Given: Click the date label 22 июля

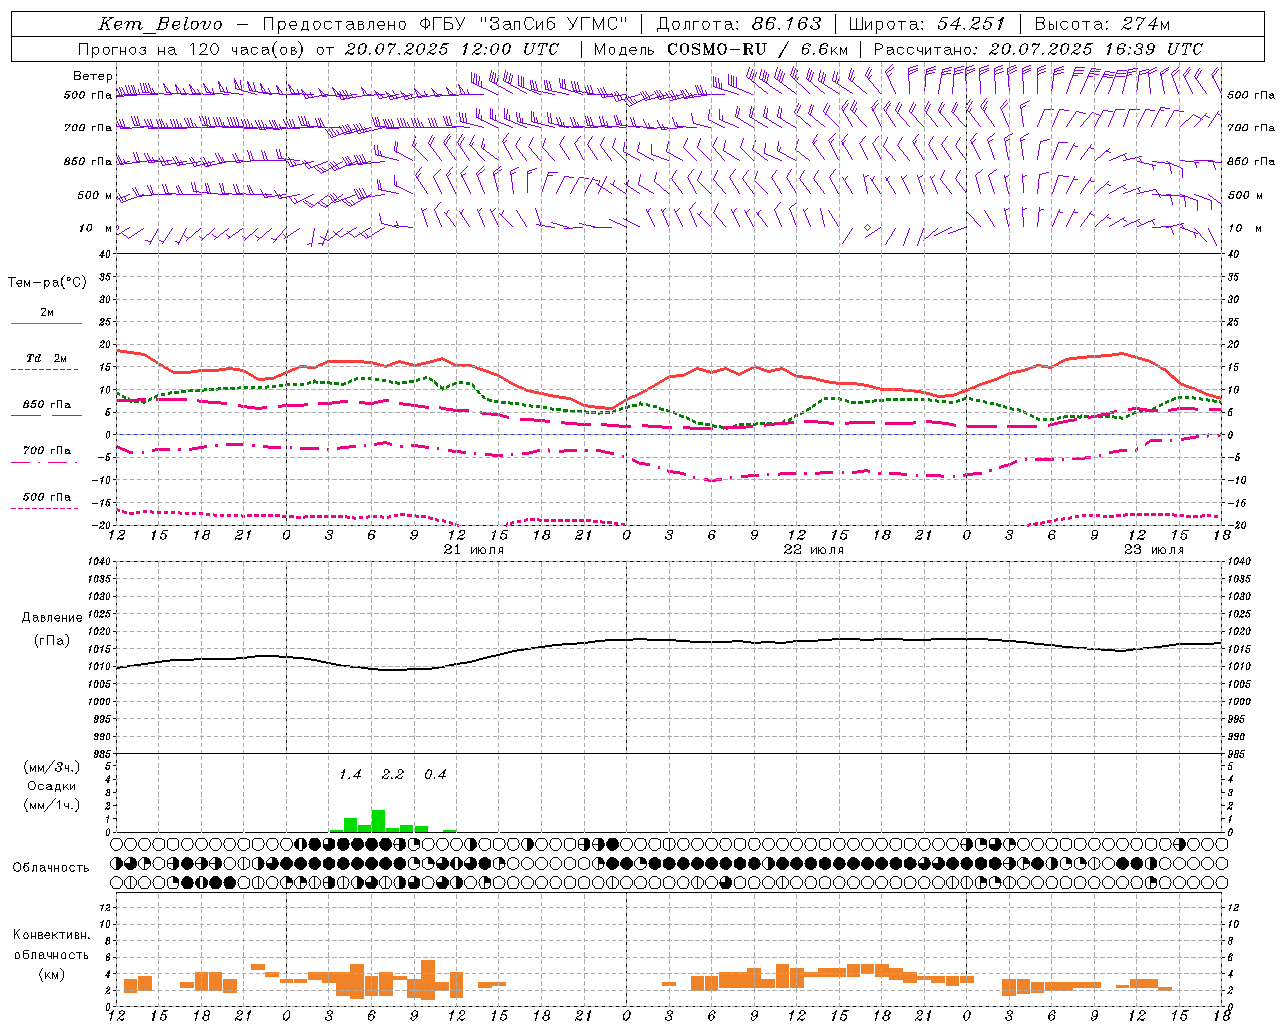Looking at the screenshot, I should [x=813, y=550].
